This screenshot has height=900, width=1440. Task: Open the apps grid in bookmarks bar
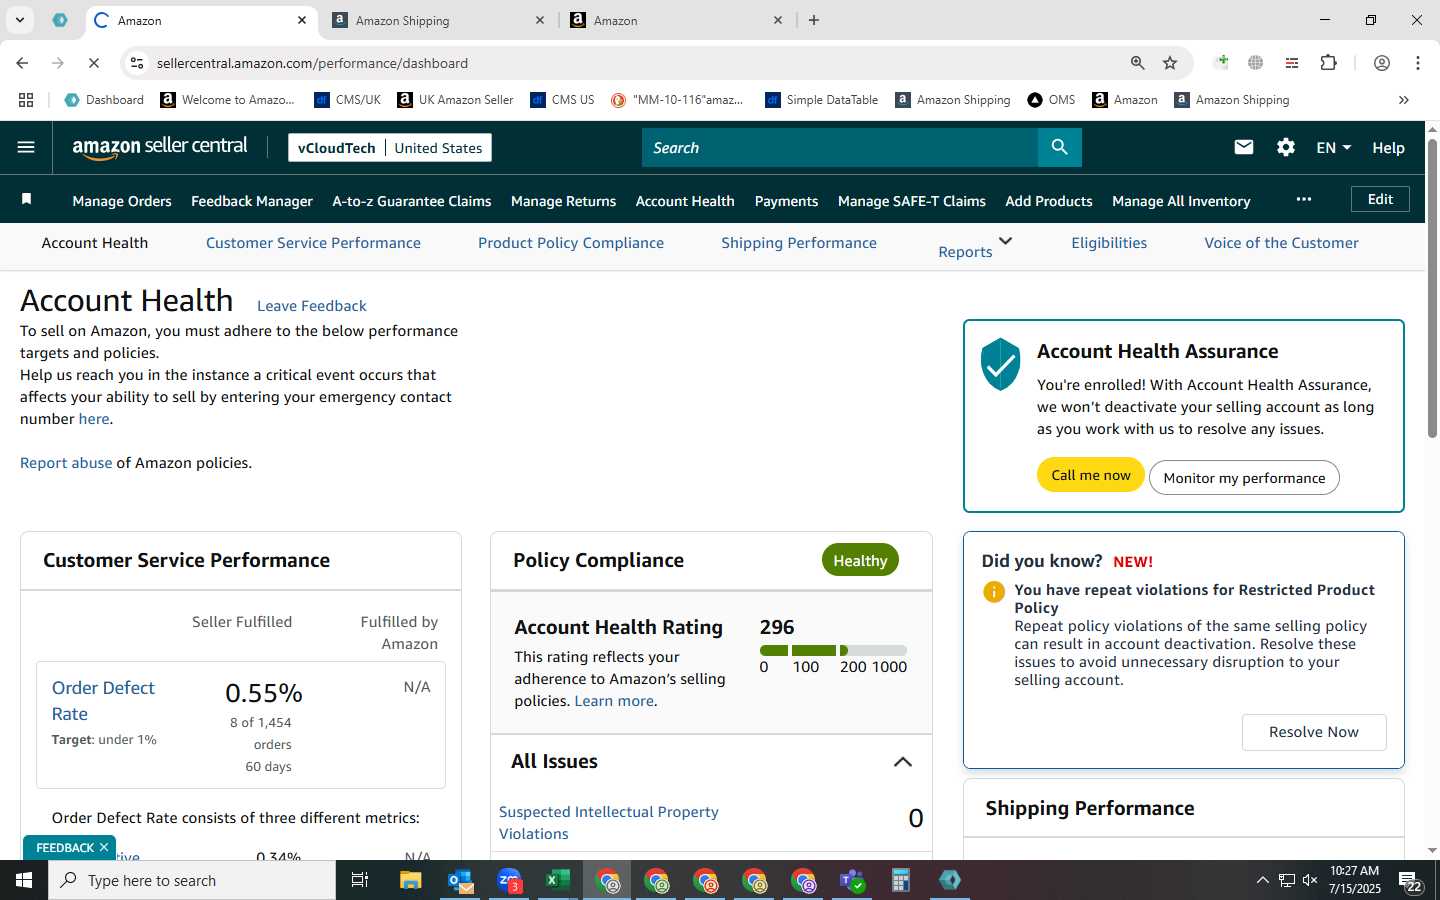pos(26,100)
